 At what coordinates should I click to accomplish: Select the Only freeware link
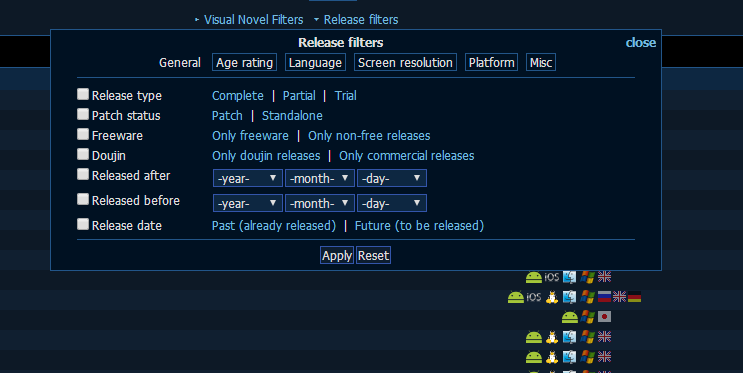coord(250,136)
